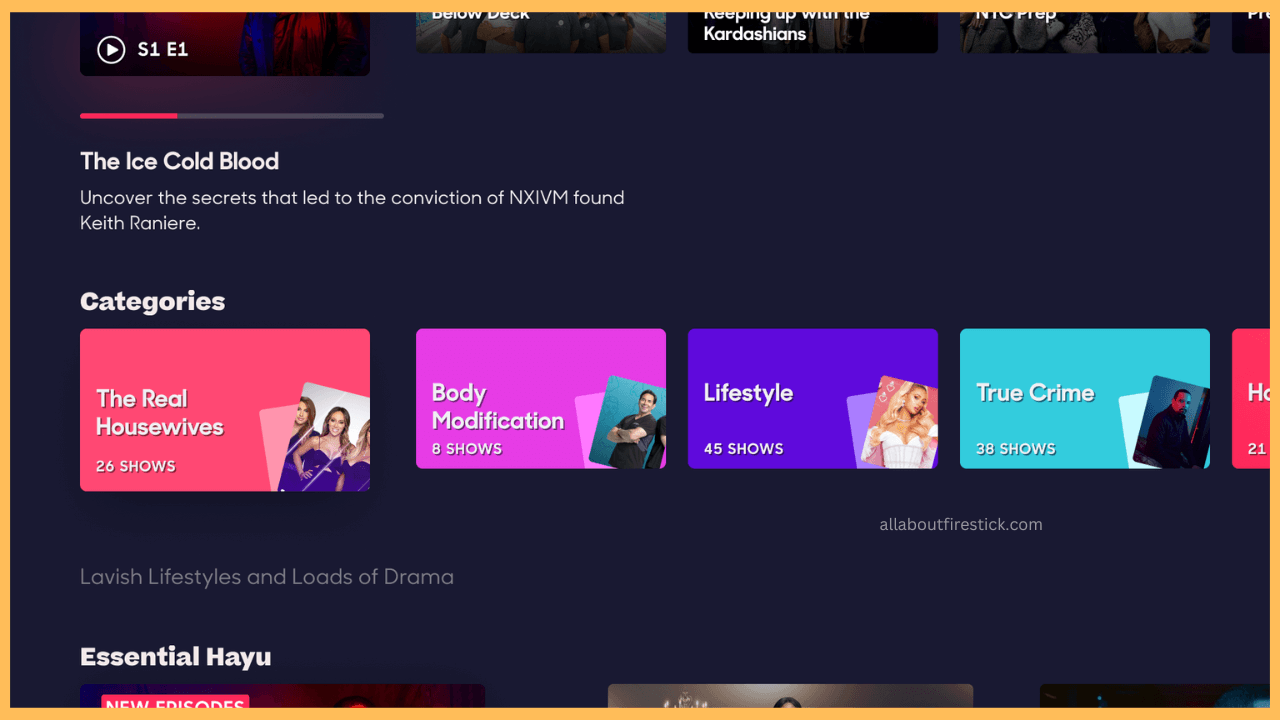The width and height of the screenshot is (1280, 720).
Task: Open the True Crime category card
Action: [1084, 398]
